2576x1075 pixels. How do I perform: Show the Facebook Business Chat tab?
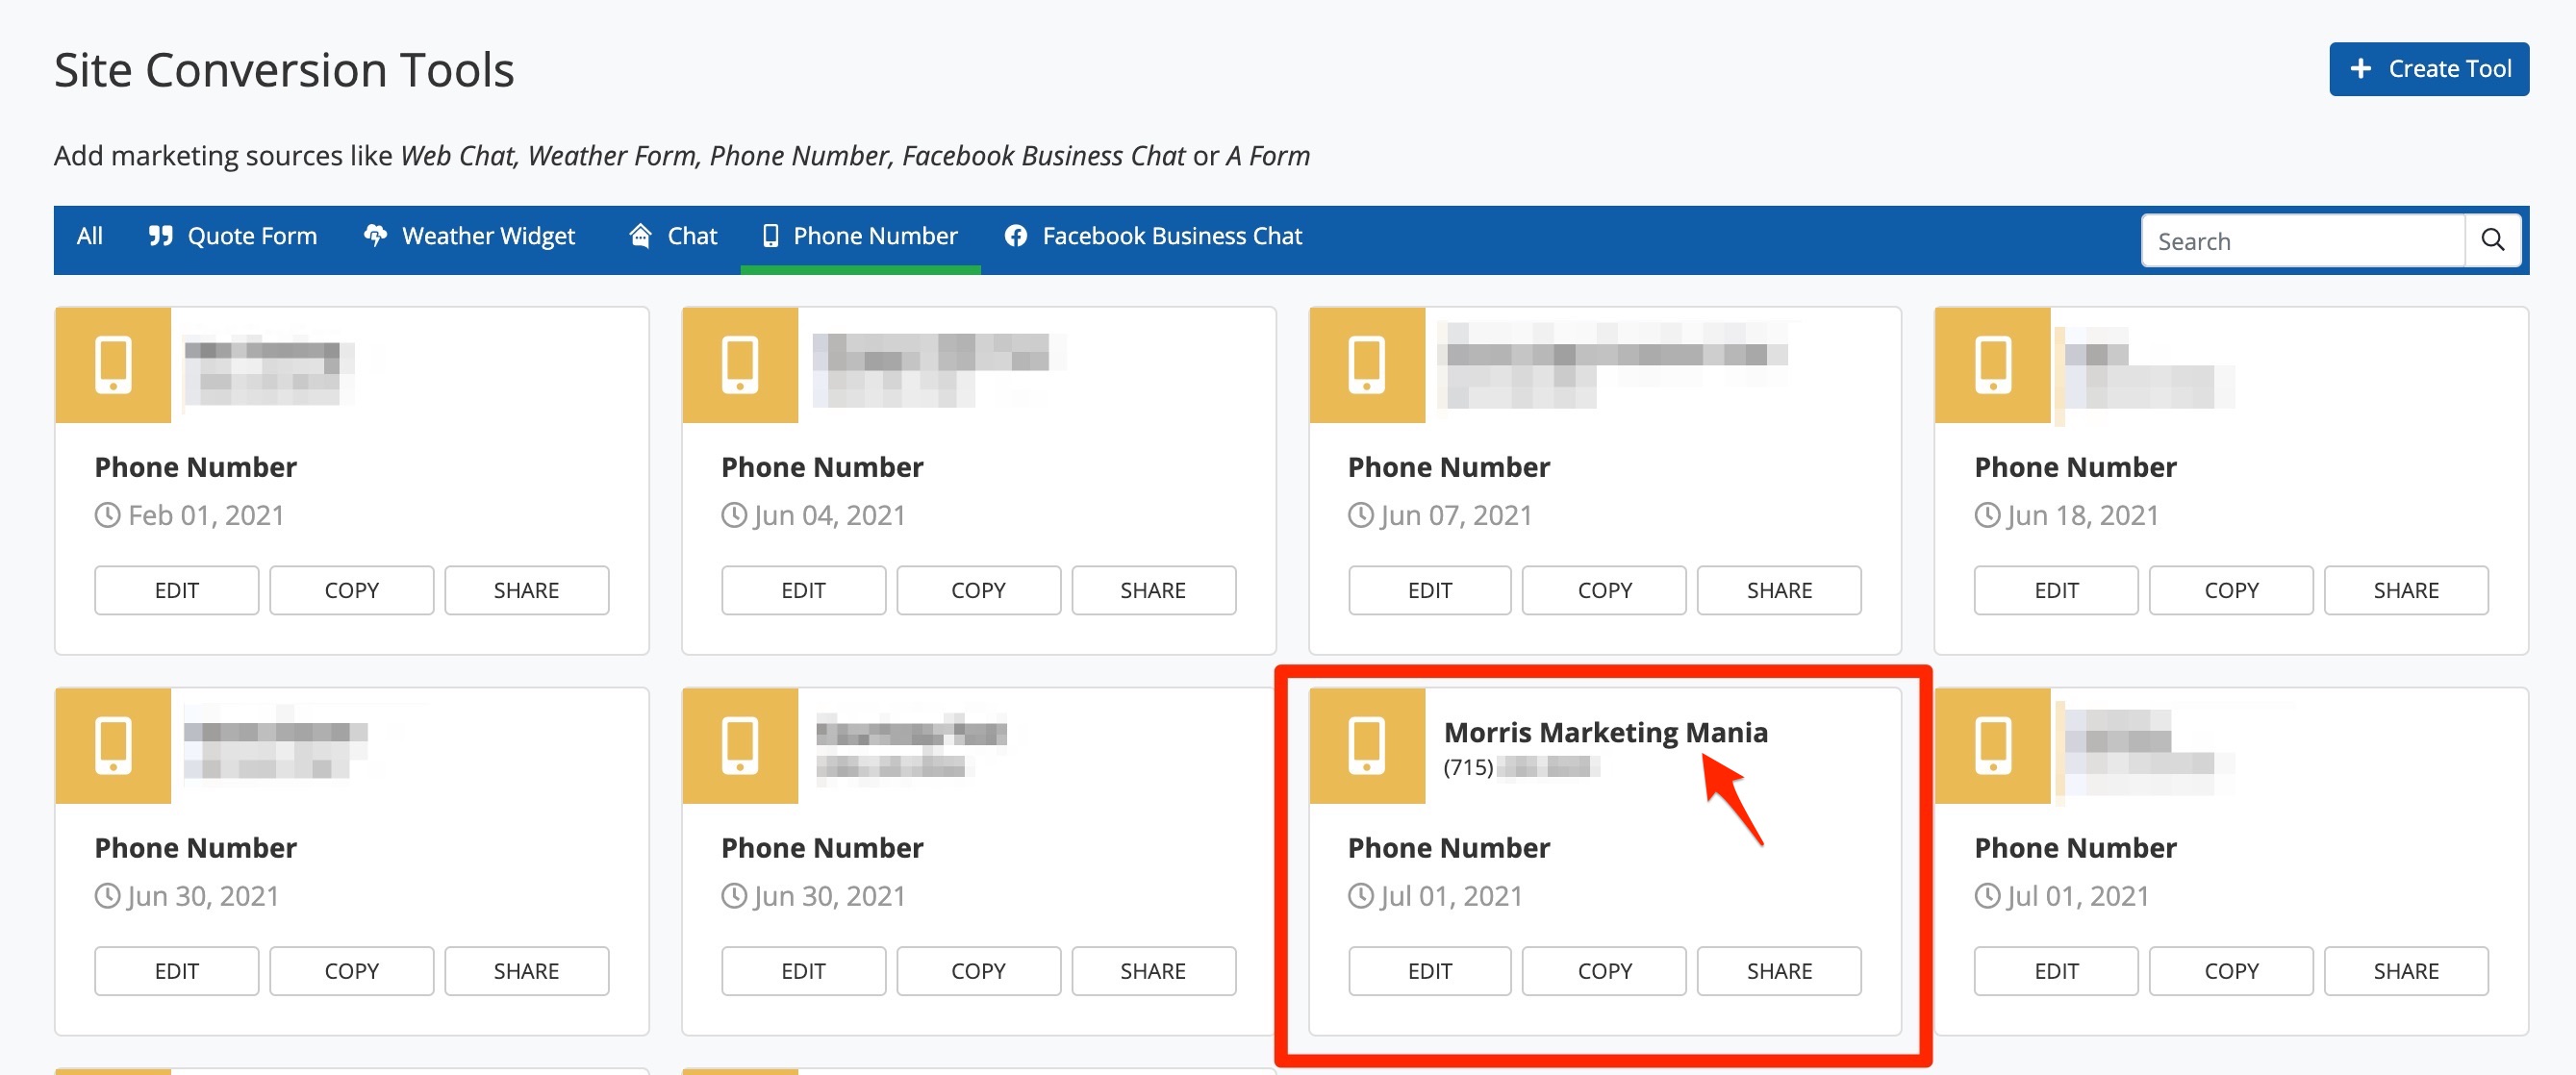[x=1153, y=236]
